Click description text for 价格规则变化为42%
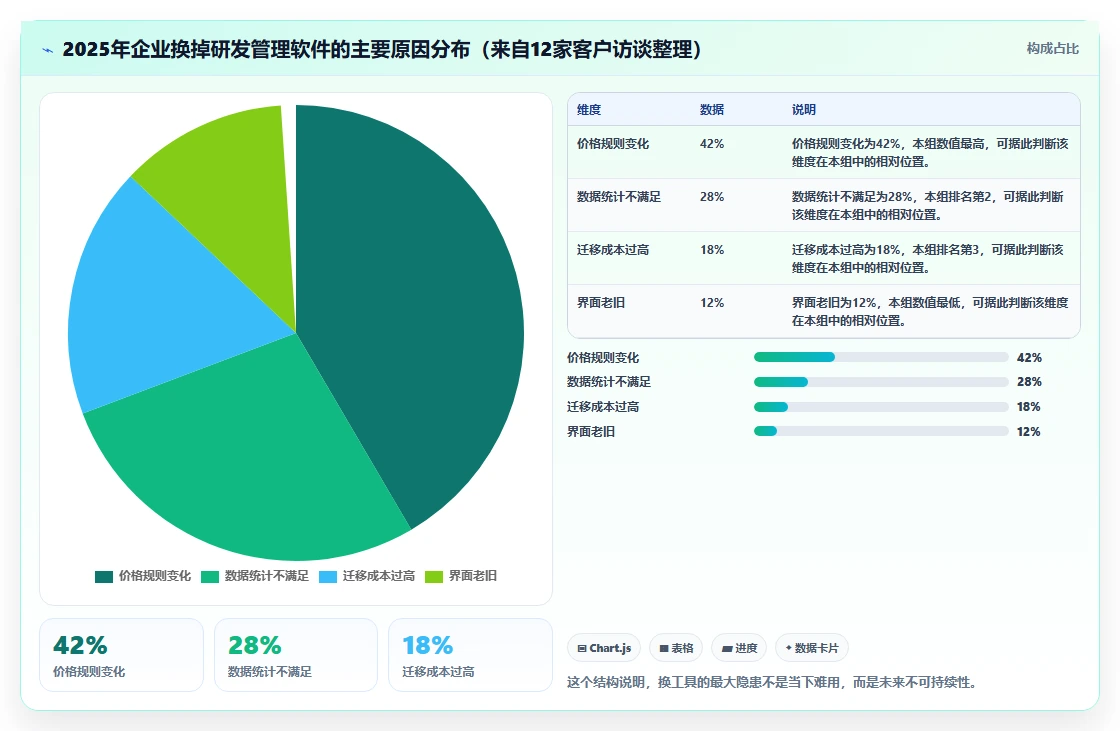Screen dimensions: 1120x731 pos(930,152)
